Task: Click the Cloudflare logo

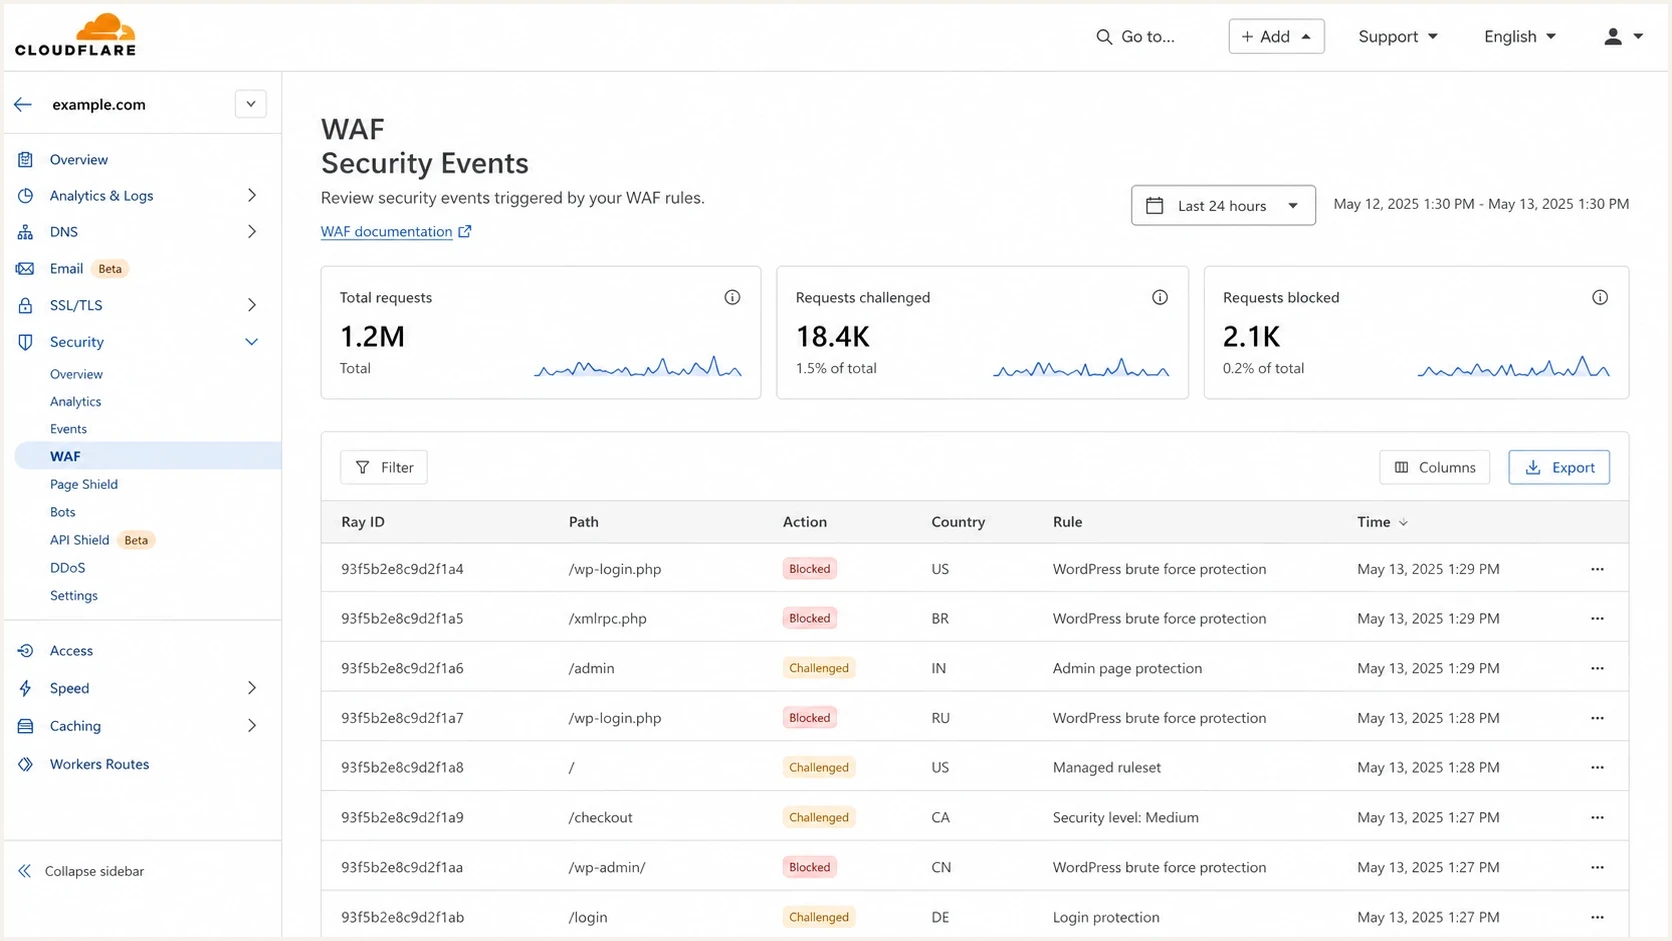Action: point(75,35)
